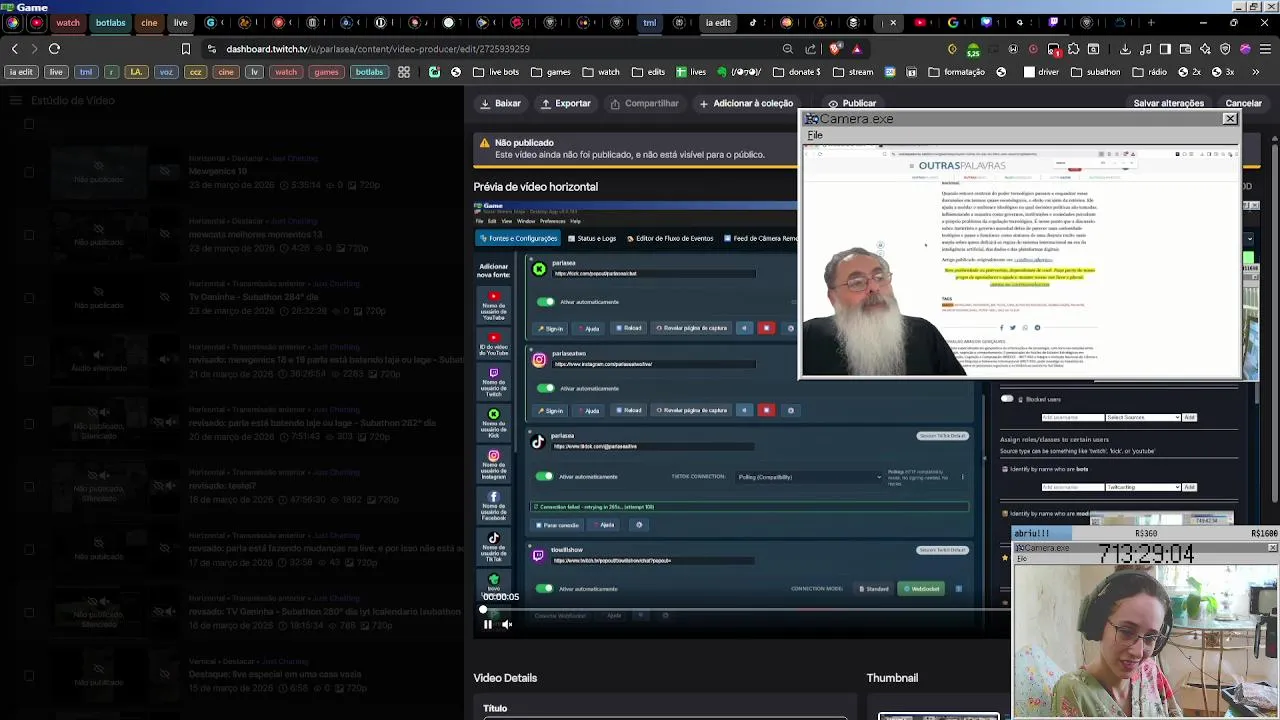This screenshot has height=720, width=1280.
Task: Click the video preview seek bar handle
Action: click(x=484, y=609)
